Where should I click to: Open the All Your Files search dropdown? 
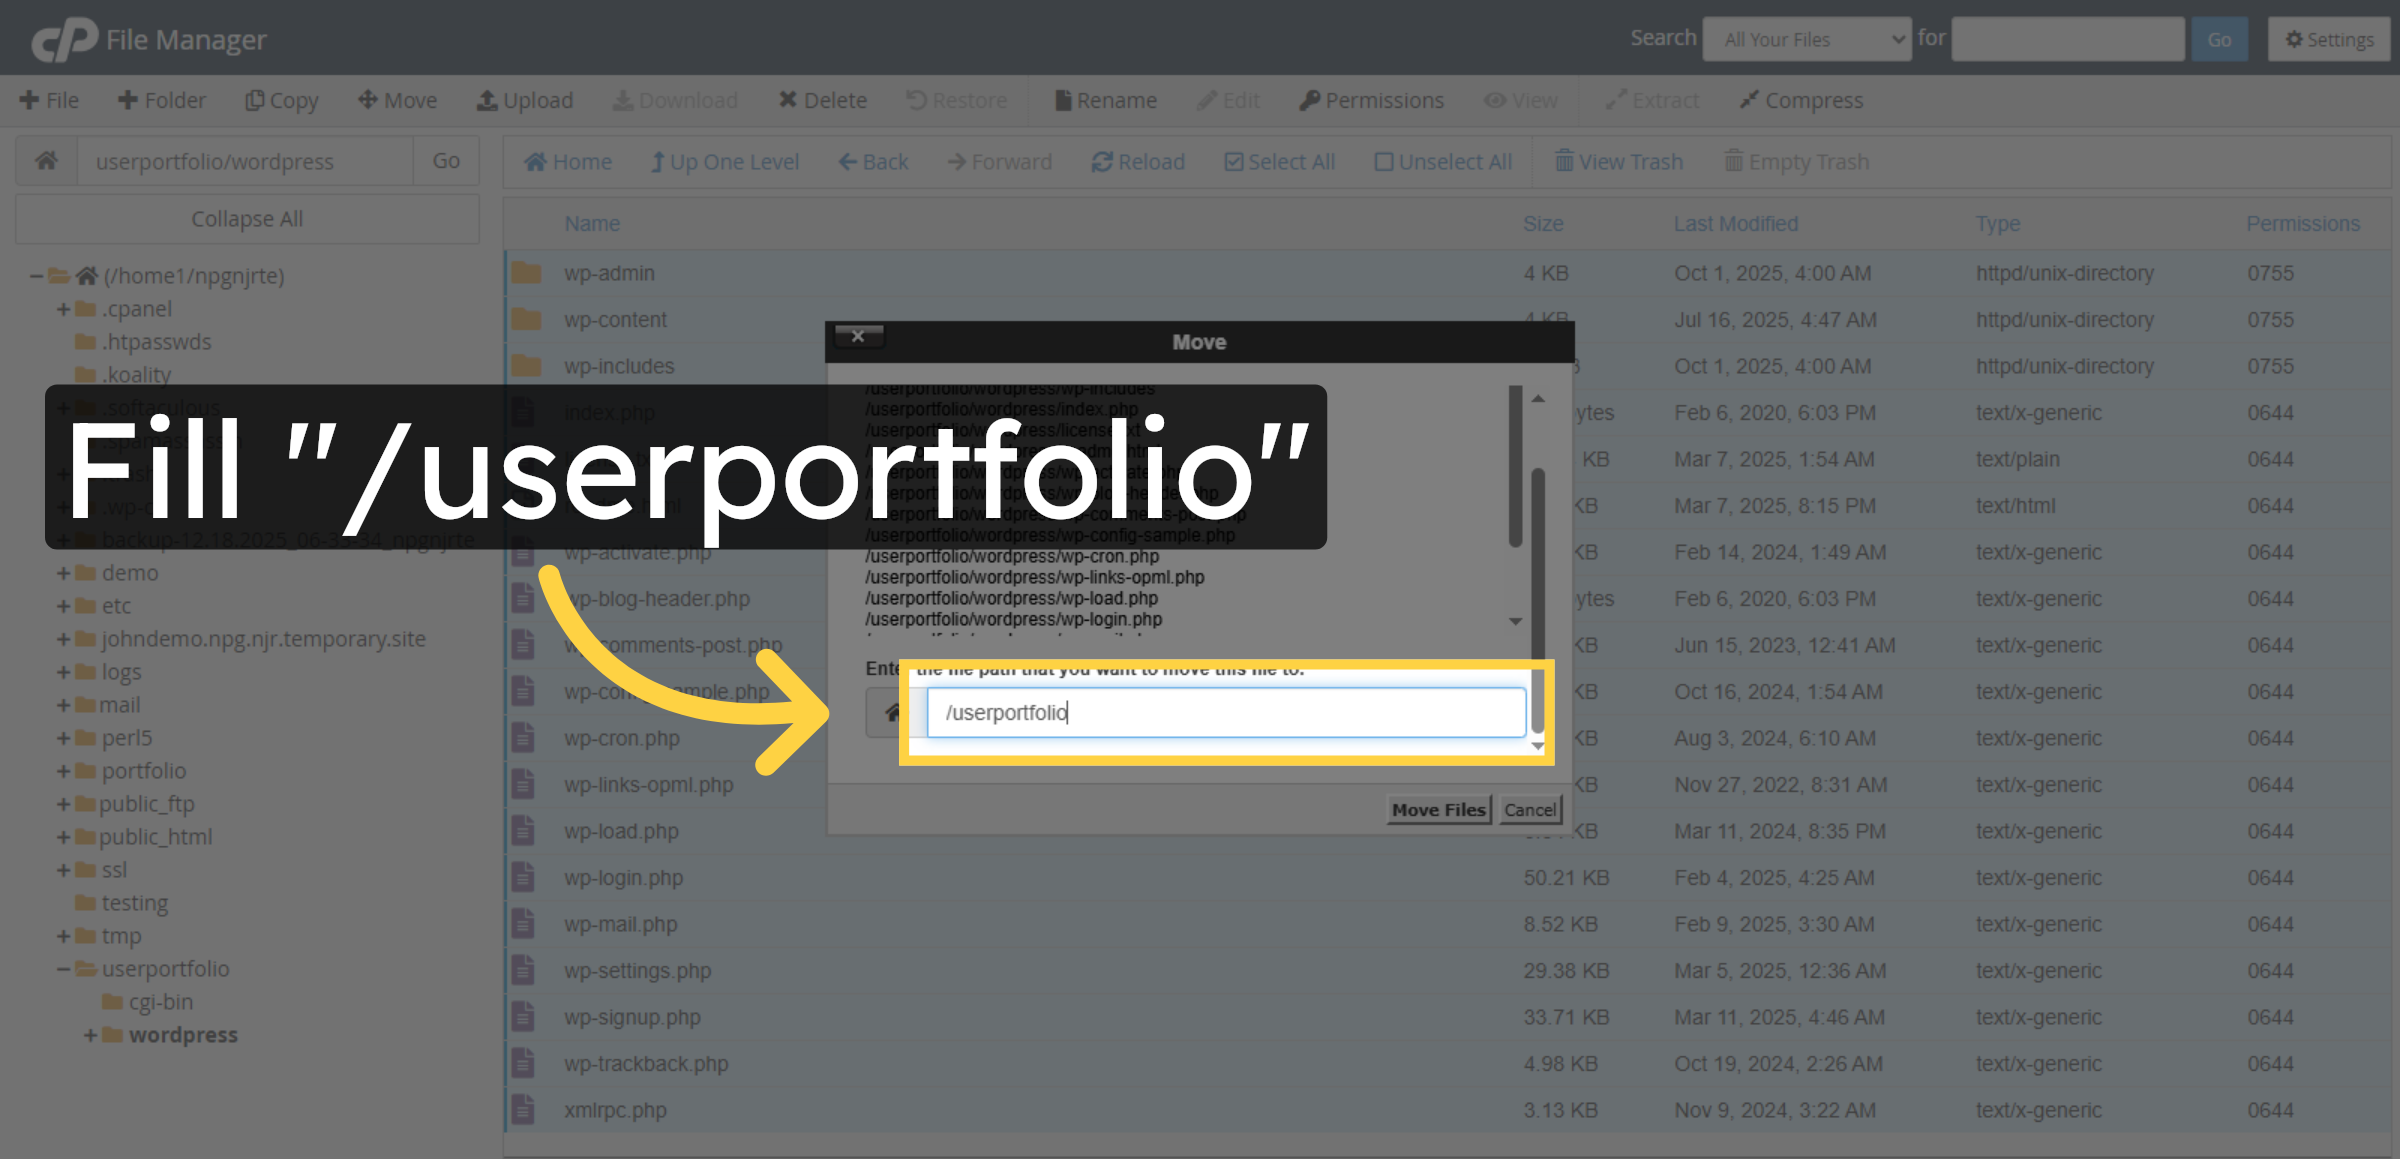click(x=1807, y=39)
